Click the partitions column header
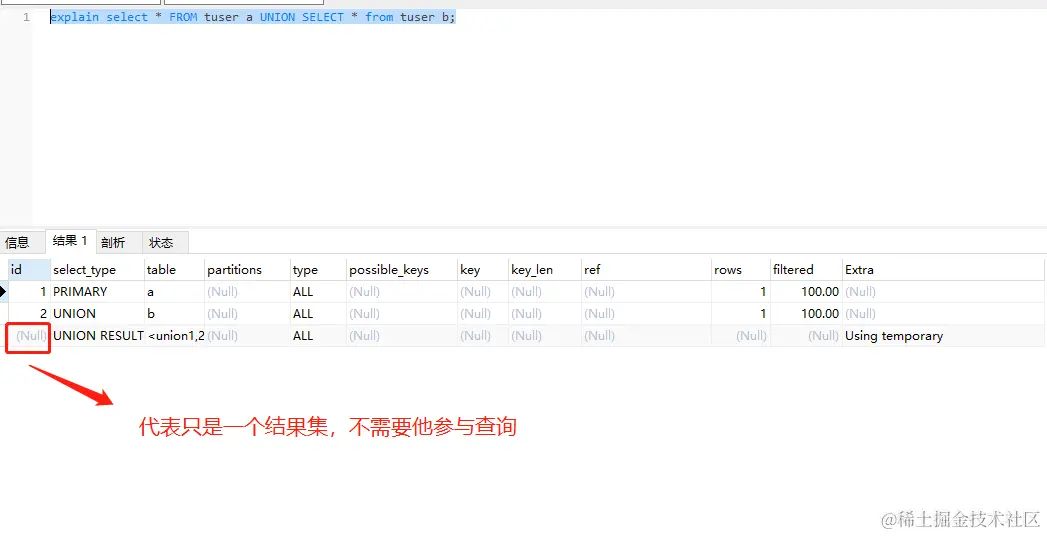 click(x=247, y=270)
